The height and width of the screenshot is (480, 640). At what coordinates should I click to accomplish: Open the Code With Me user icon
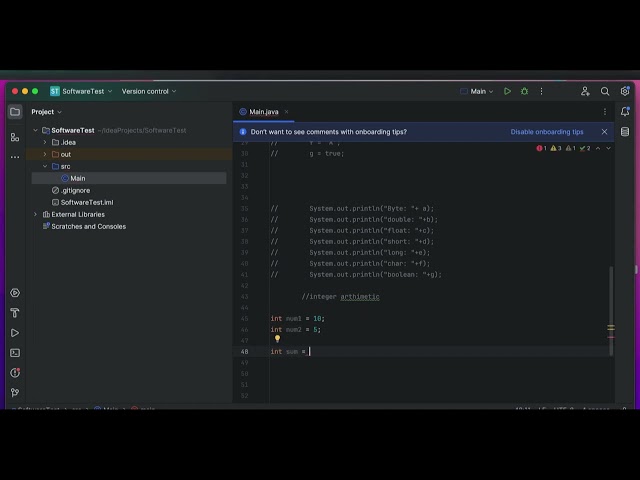585,91
